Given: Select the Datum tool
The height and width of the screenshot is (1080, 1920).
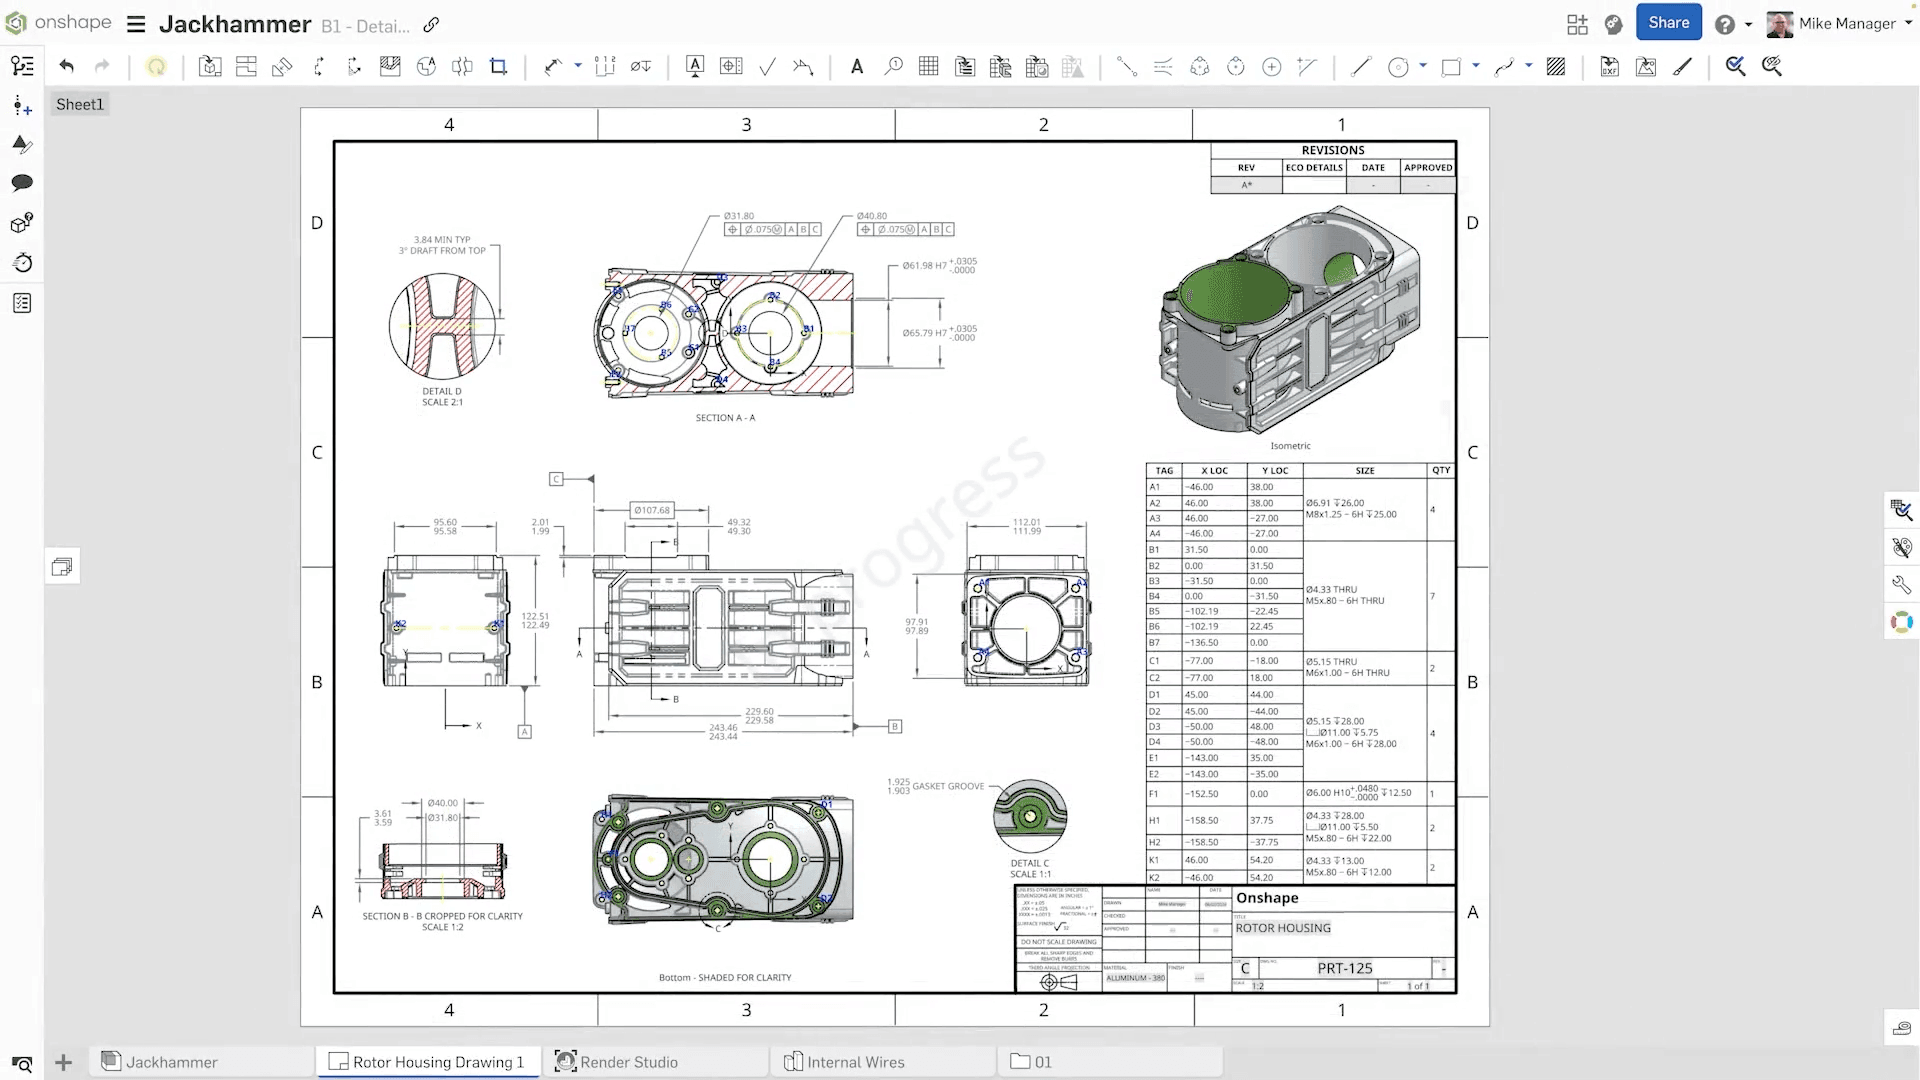Looking at the screenshot, I should pos(695,66).
